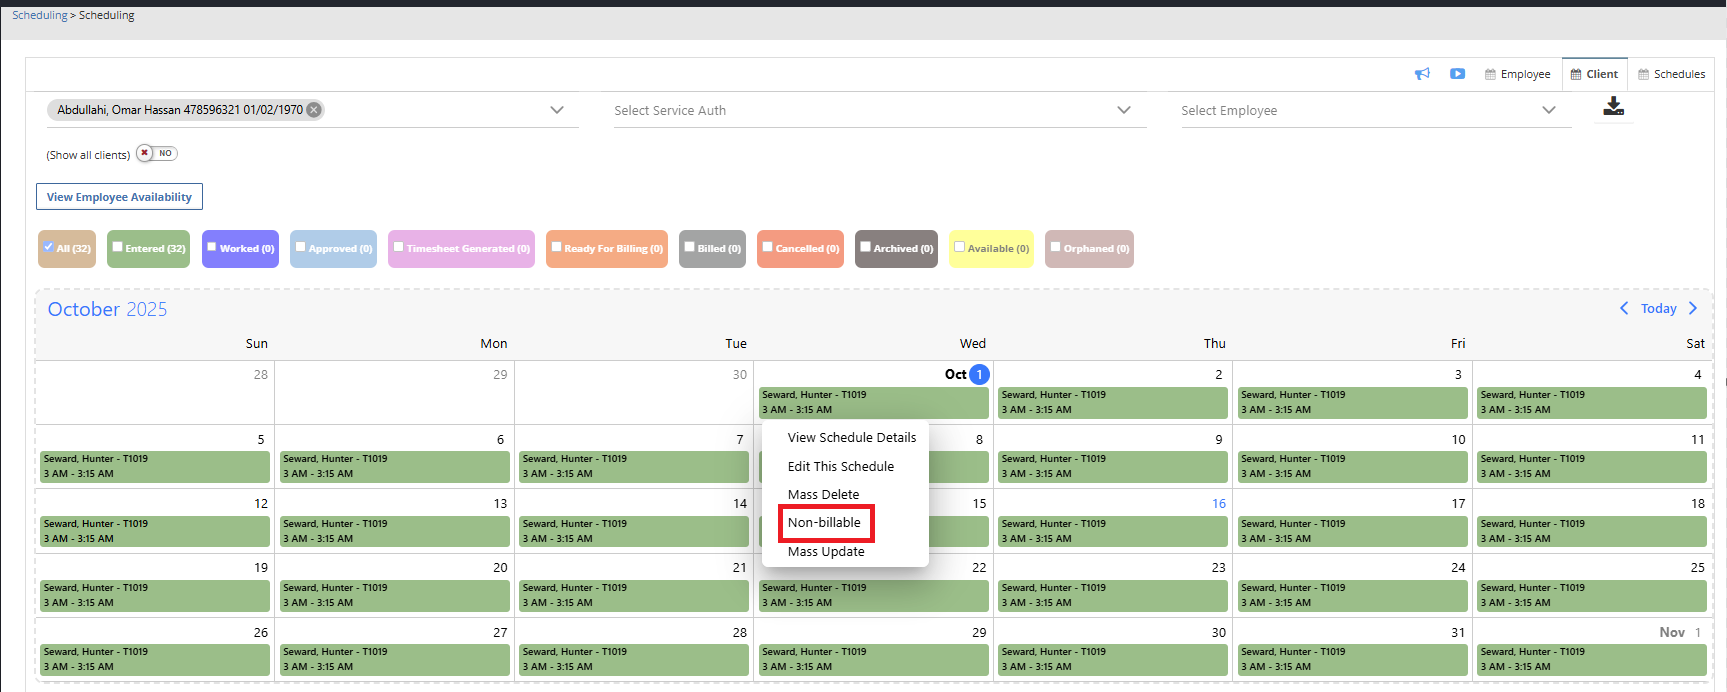Open the Schedules tab

(x=1671, y=74)
